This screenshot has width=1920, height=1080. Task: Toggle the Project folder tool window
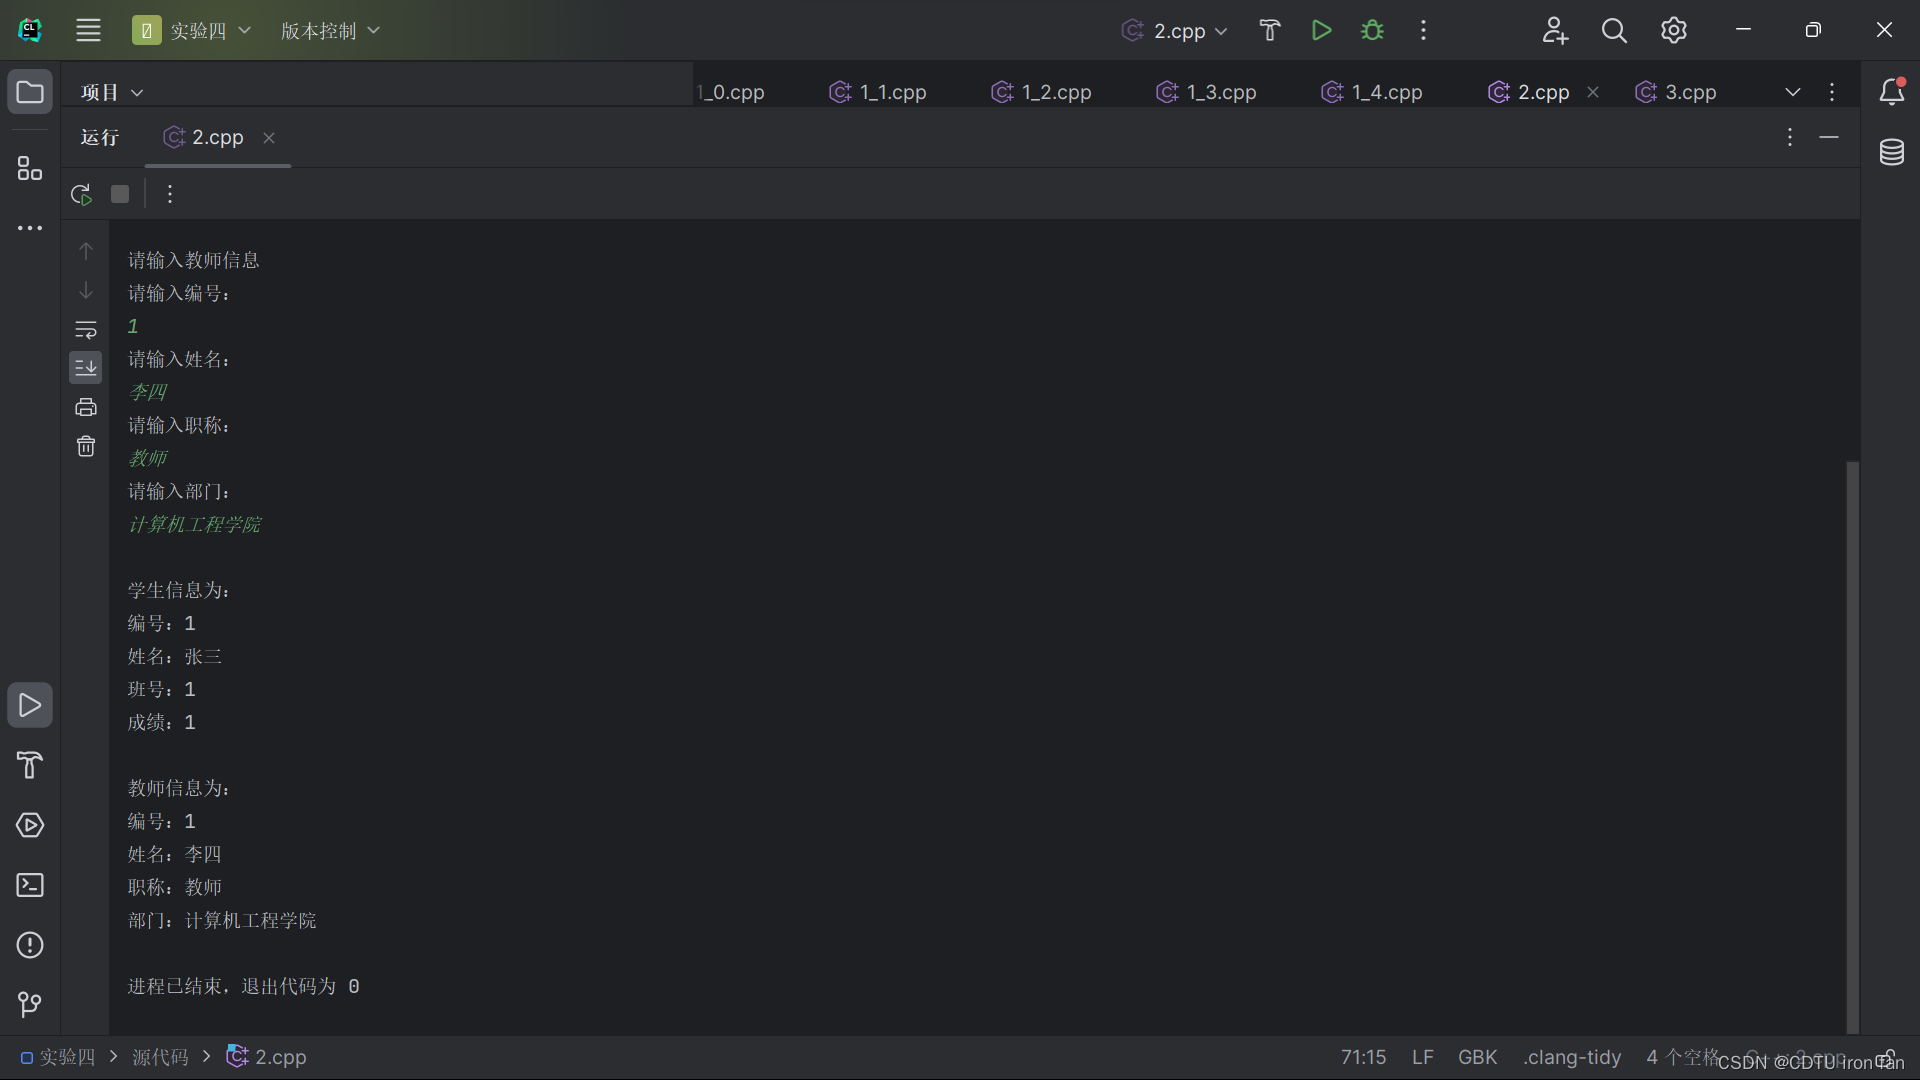30,92
